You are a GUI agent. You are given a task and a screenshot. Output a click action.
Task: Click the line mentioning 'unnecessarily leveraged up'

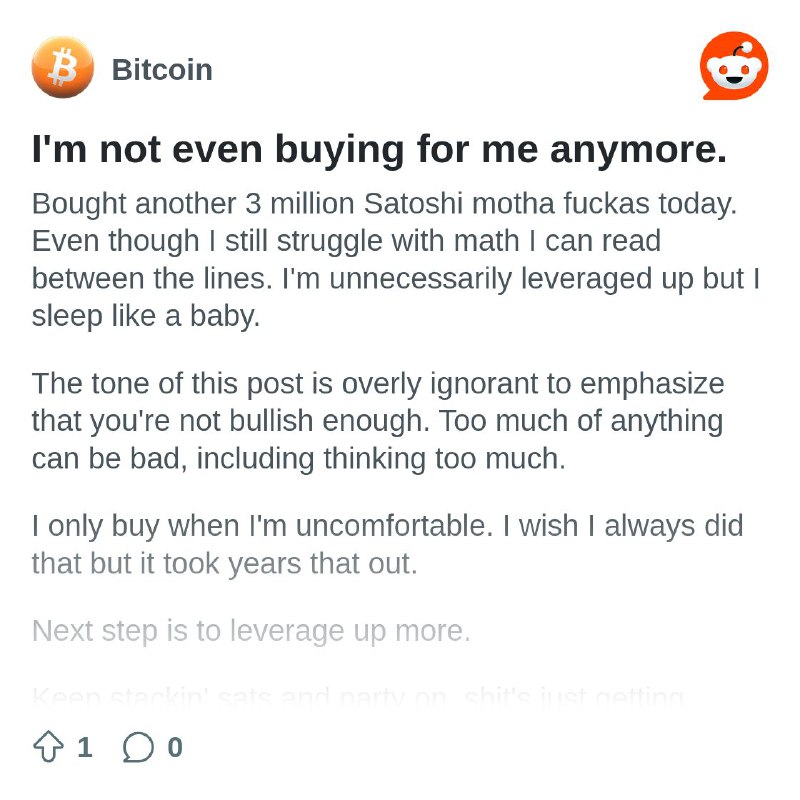(x=396, y=279)
